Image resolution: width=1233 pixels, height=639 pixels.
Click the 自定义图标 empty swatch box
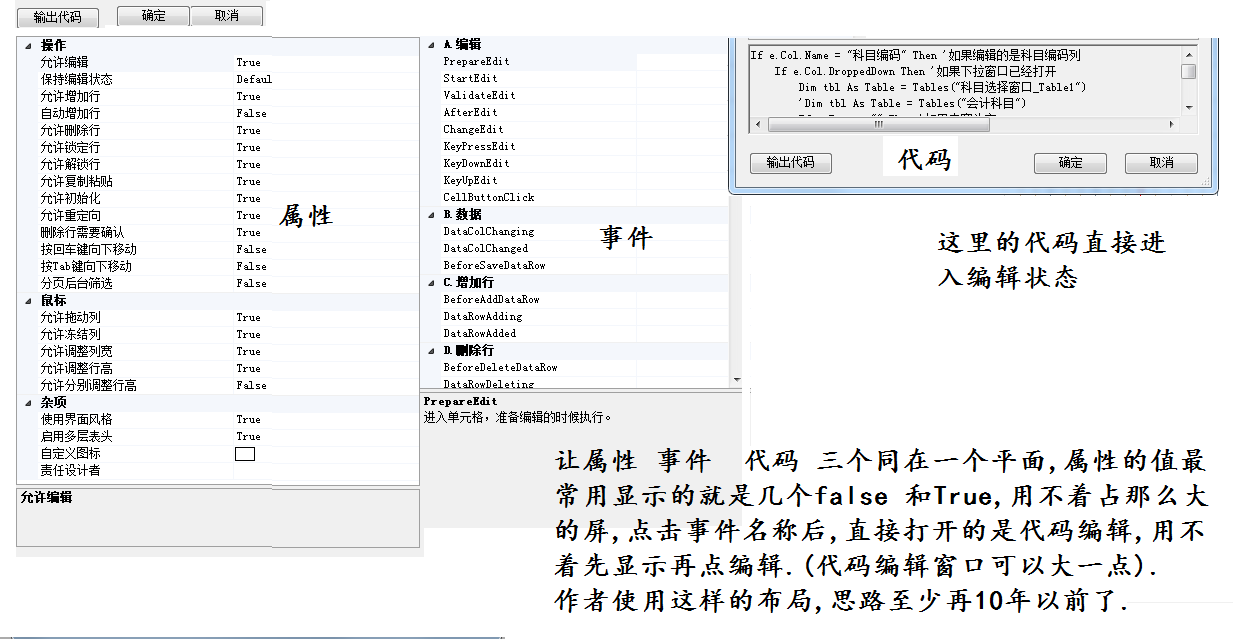tap(244, 454)
